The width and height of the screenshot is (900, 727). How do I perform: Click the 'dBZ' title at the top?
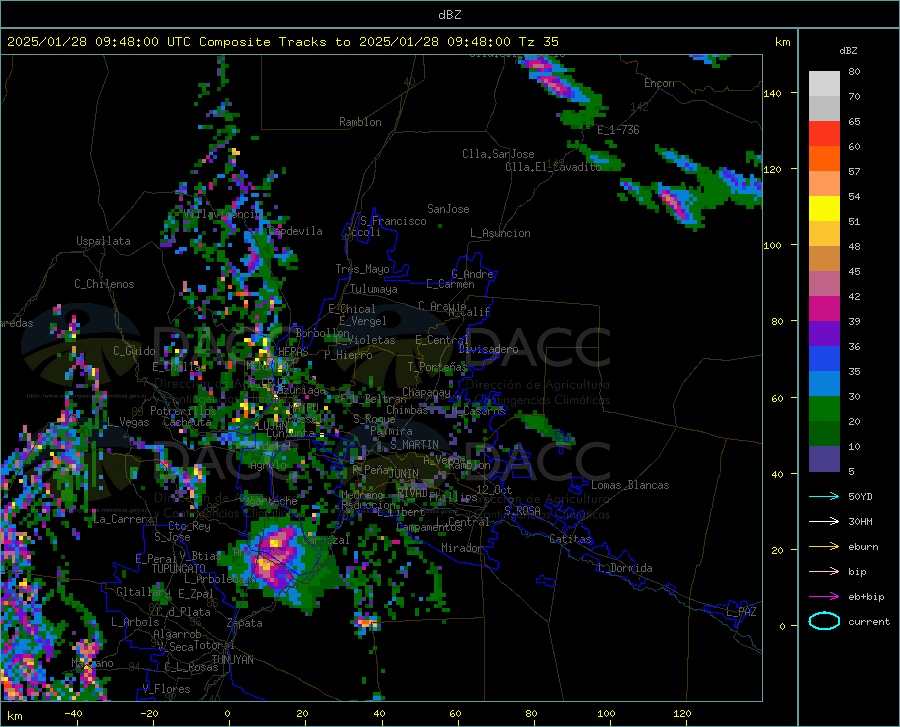coord(449,15)
